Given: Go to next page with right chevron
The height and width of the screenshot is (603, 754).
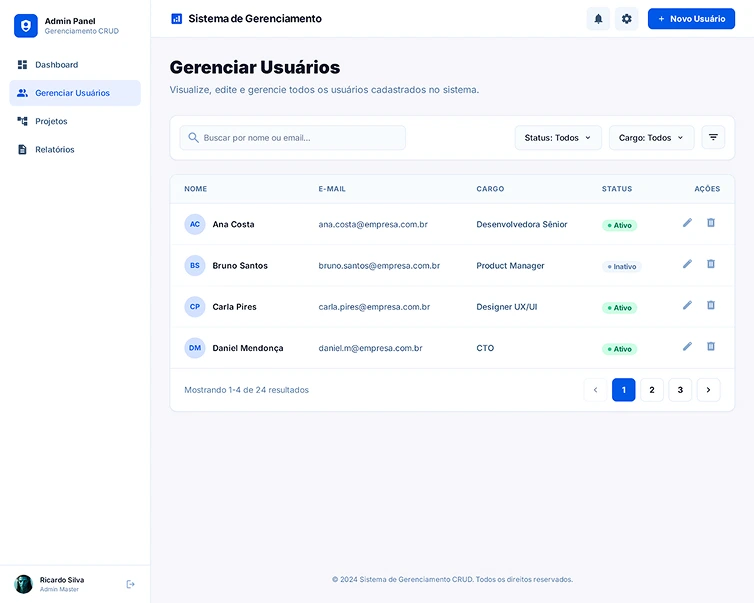Looking at the screenshot, I should pyautogui.click(x=708, y=390).
